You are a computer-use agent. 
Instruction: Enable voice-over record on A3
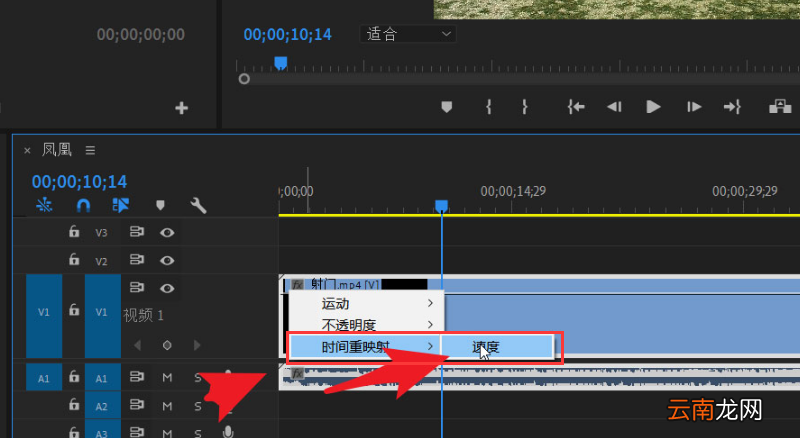[x=228, y=432]
